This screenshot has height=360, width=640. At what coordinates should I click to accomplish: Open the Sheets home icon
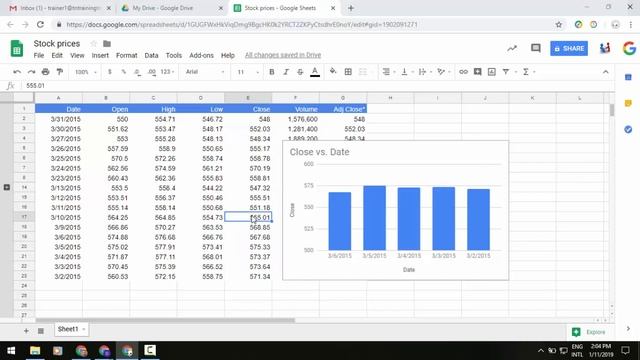17,49
